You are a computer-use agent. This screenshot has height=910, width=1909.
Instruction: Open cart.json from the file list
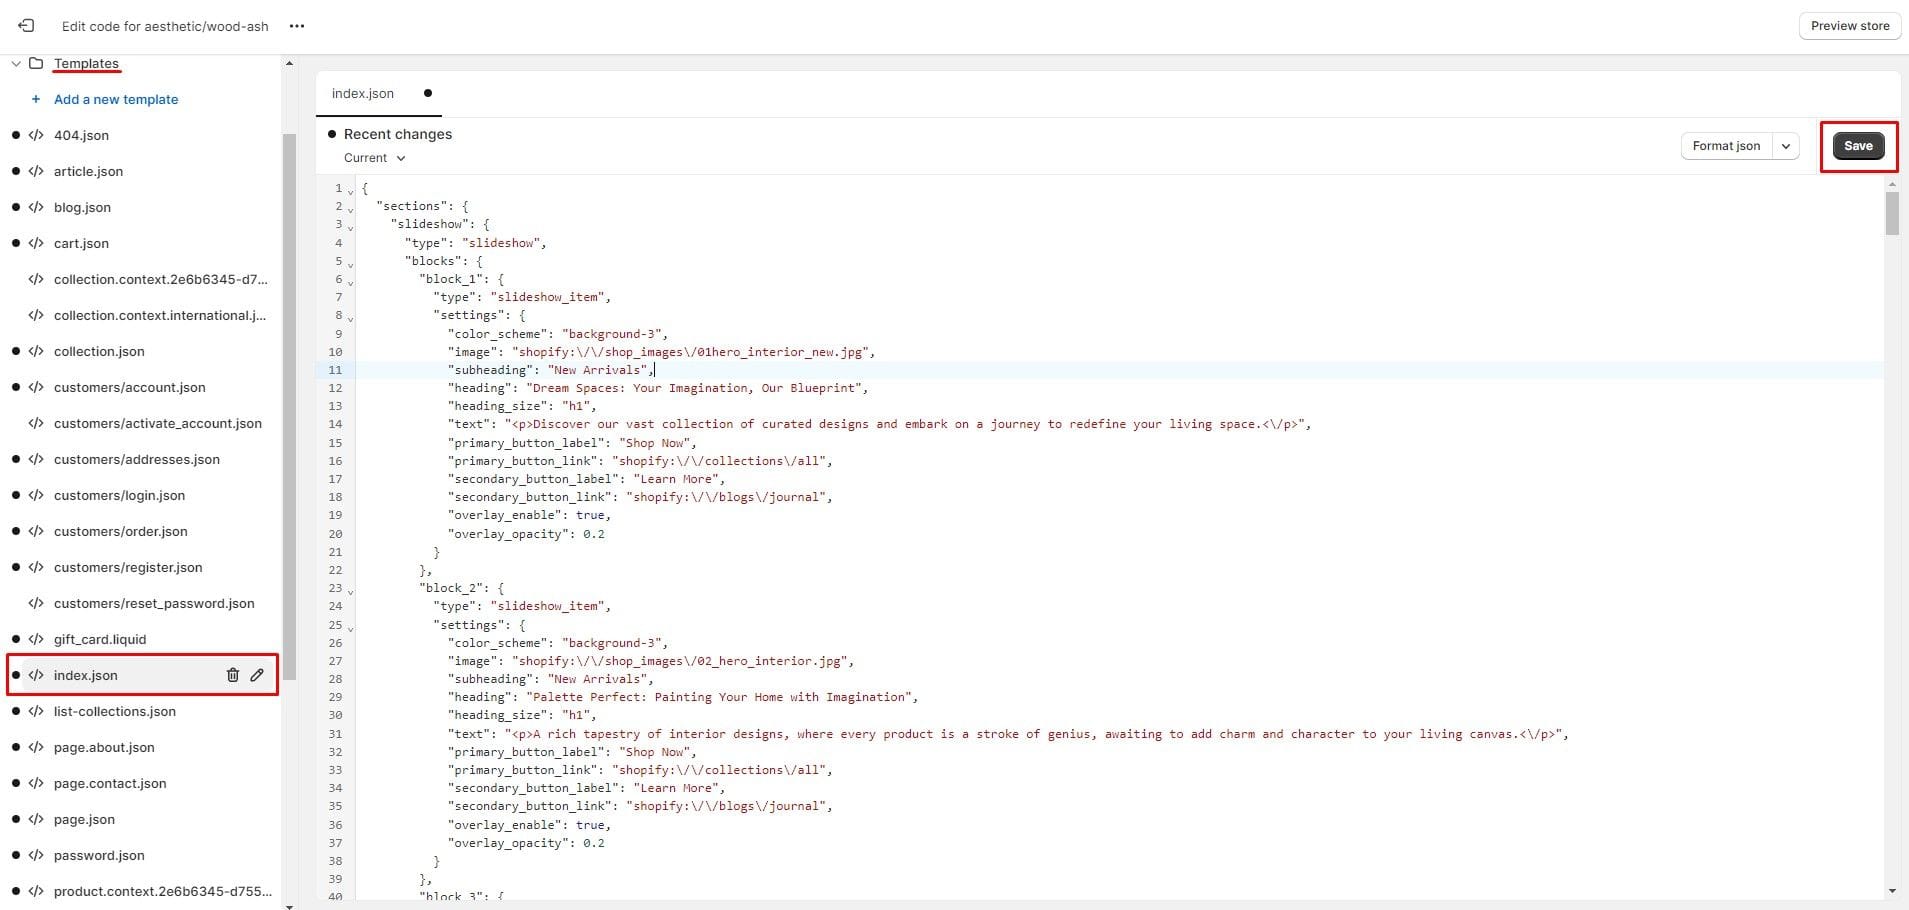tap(81, 243)
